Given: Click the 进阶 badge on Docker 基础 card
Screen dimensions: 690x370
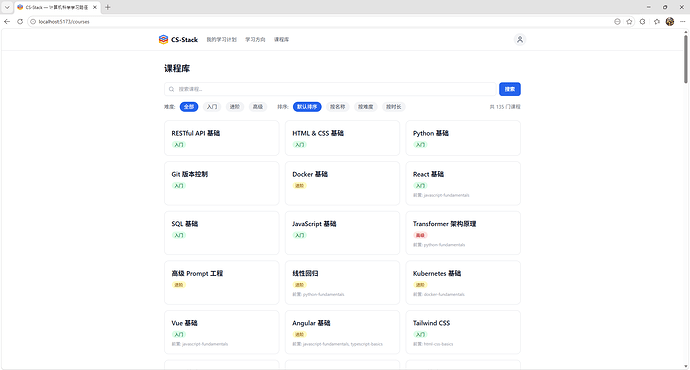Looking at the screenshot, I should (300, 186).
